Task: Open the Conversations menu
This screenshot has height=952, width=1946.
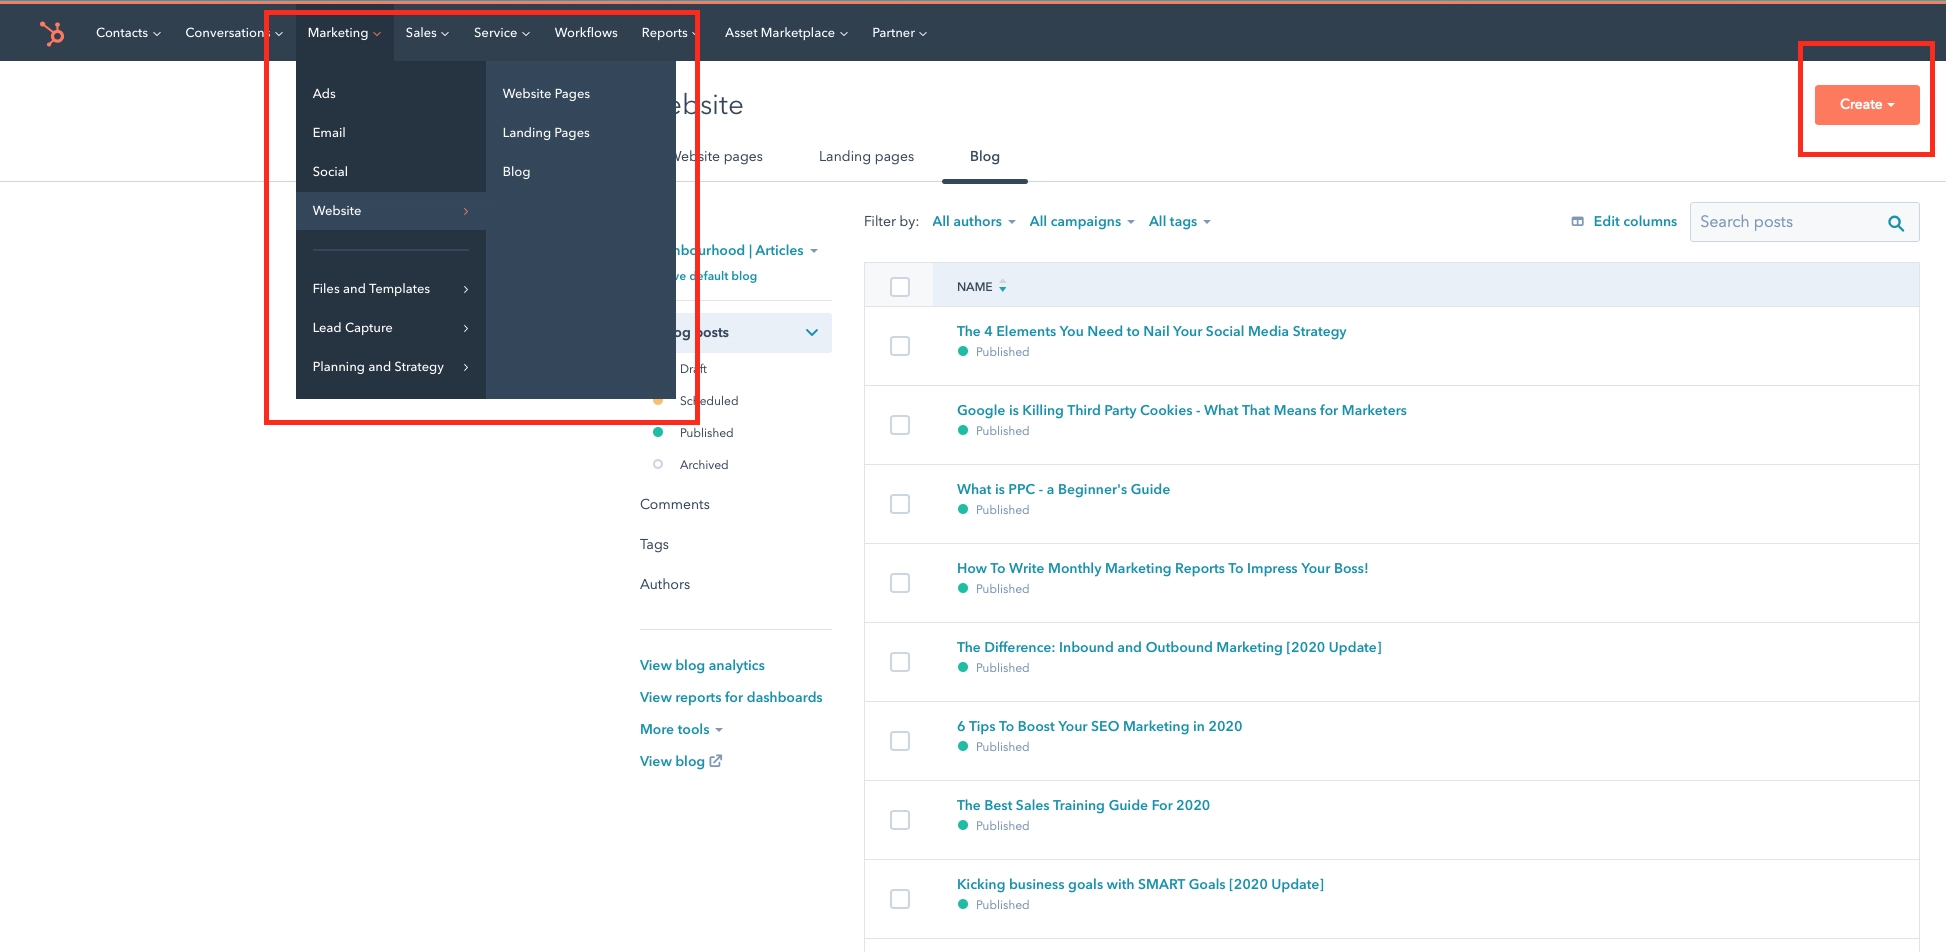Action: pyautogui.click(x=233, y=33)
